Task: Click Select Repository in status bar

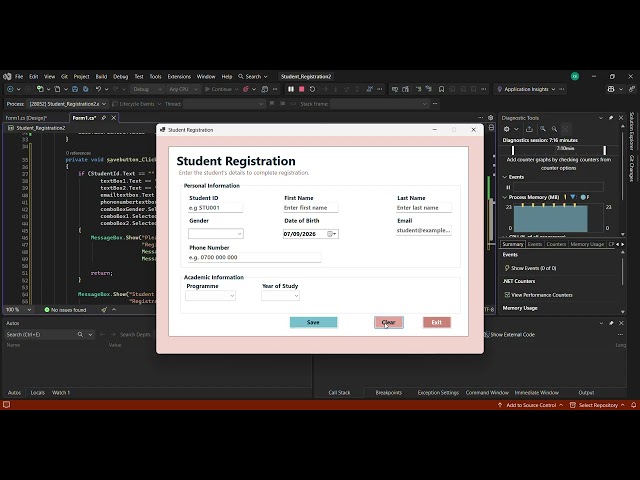Action: click(x=598, y=405)
